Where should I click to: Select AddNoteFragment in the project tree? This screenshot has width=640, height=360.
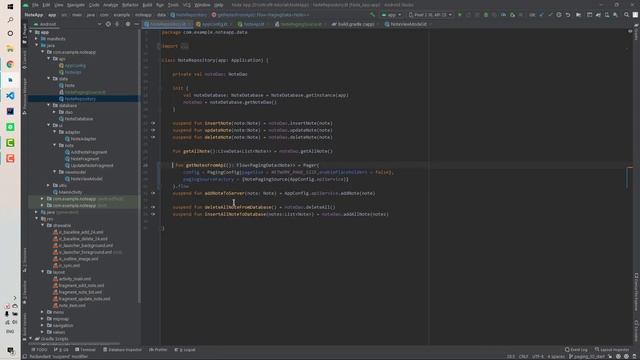coord(89,152)
